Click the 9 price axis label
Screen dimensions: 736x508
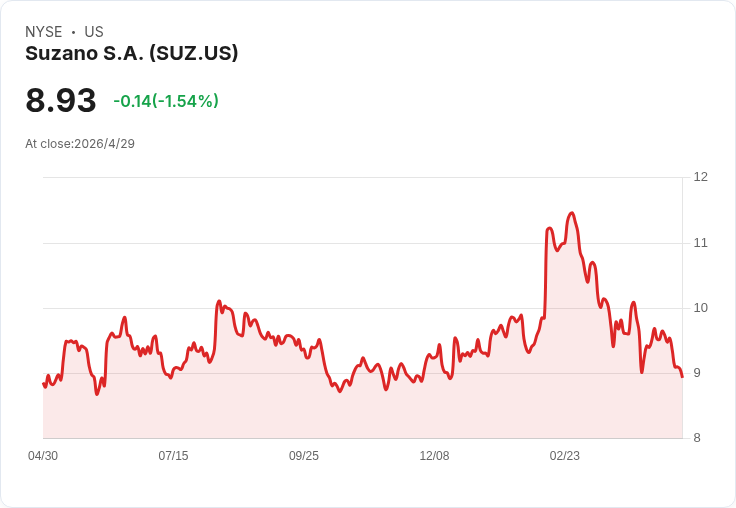(x=697, y=373)
